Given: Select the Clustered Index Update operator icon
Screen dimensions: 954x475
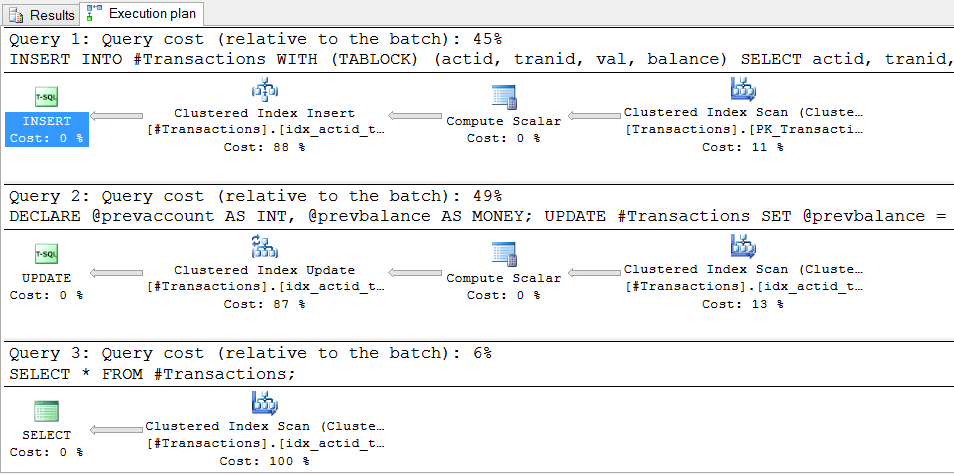Looking at the screenshot, I should (x=265, y=248).
